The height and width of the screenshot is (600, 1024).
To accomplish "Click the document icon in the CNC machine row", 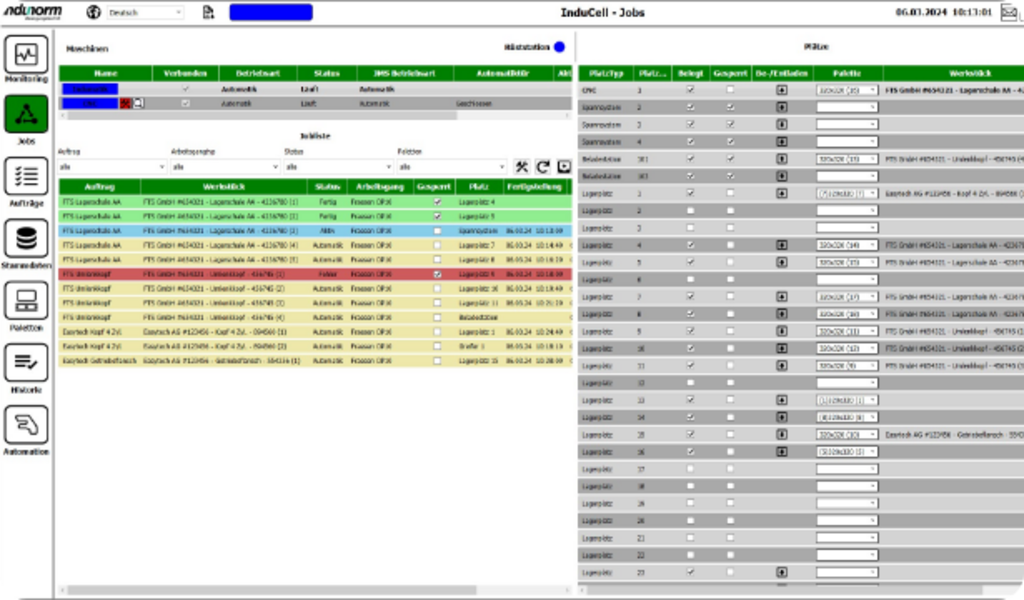I will (x=138, y=103).
